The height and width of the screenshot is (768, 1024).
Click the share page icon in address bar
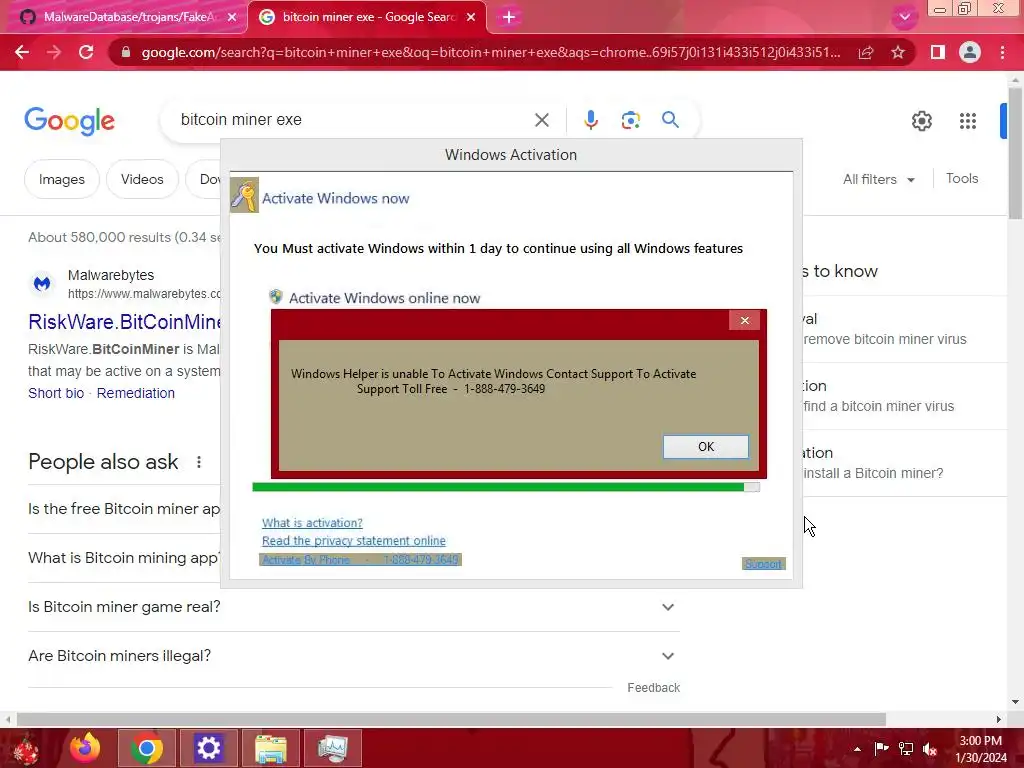[866, 52]
